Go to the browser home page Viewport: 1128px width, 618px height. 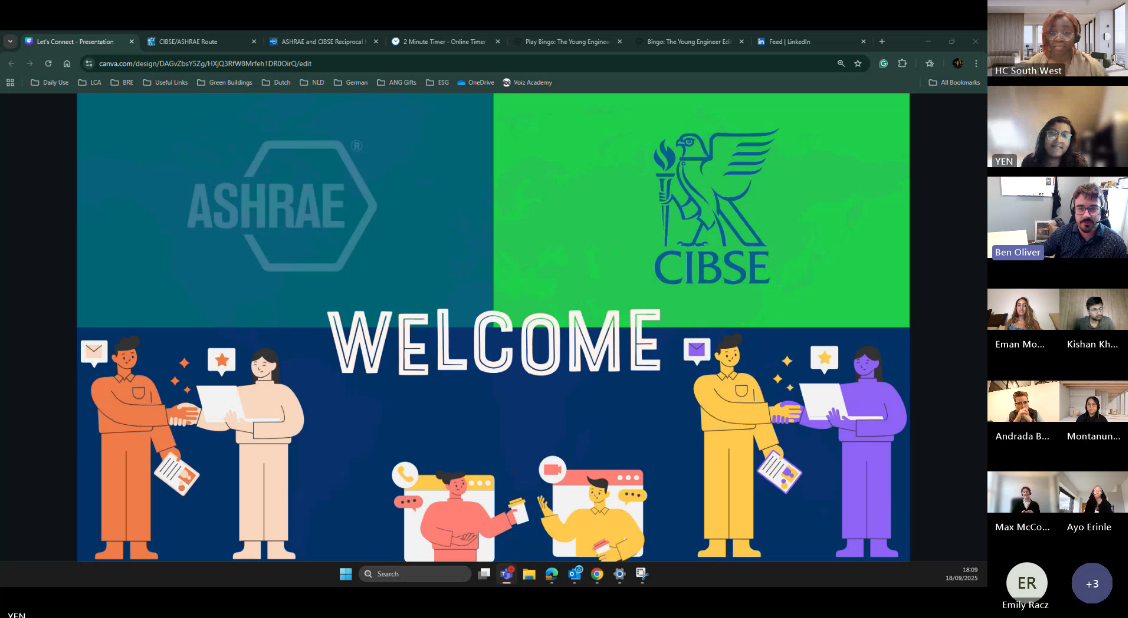[x=67, y=63]
